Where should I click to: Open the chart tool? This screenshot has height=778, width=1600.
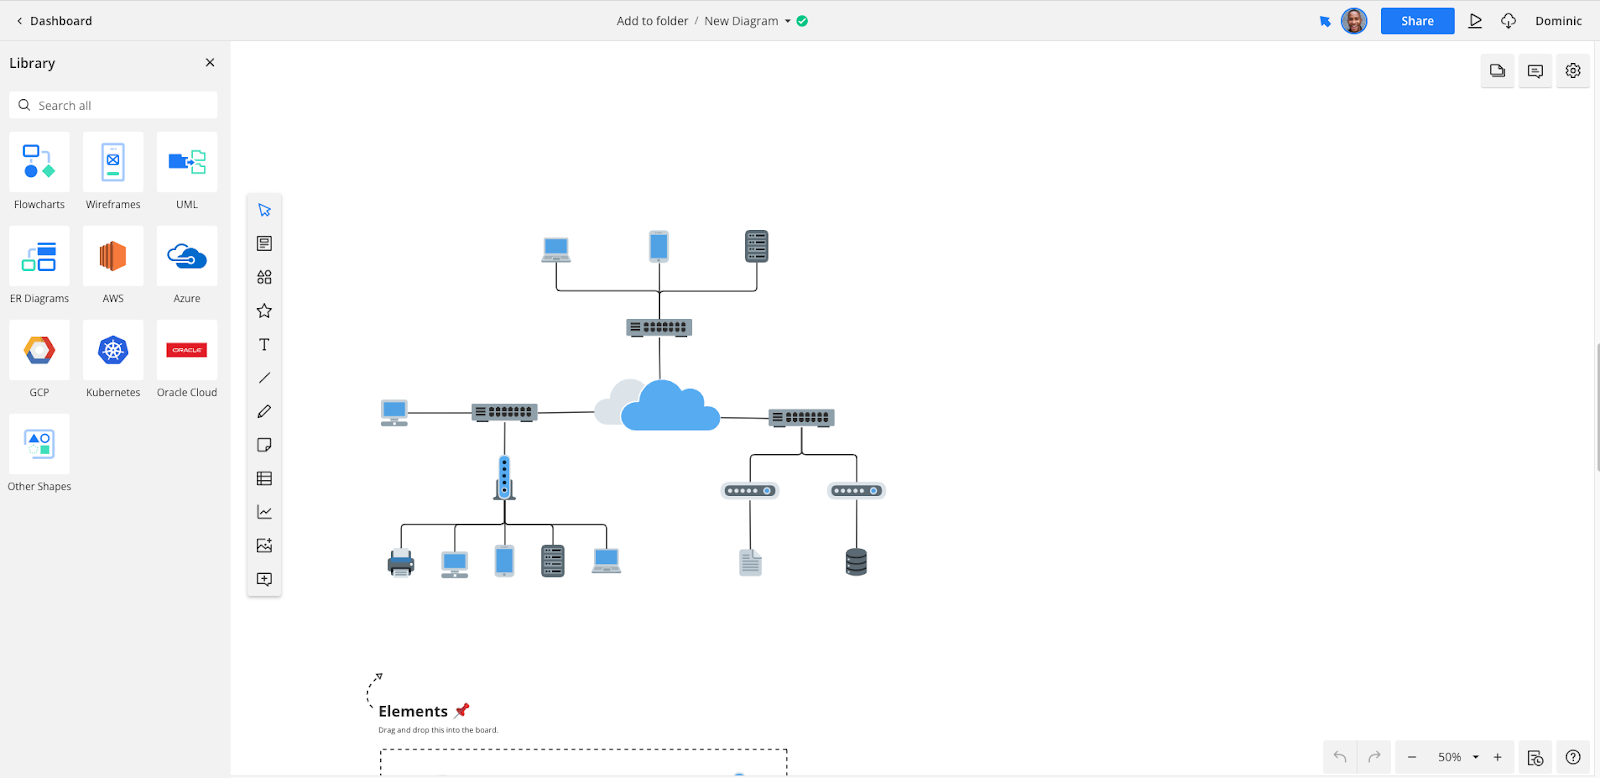[x=264, y=512]
